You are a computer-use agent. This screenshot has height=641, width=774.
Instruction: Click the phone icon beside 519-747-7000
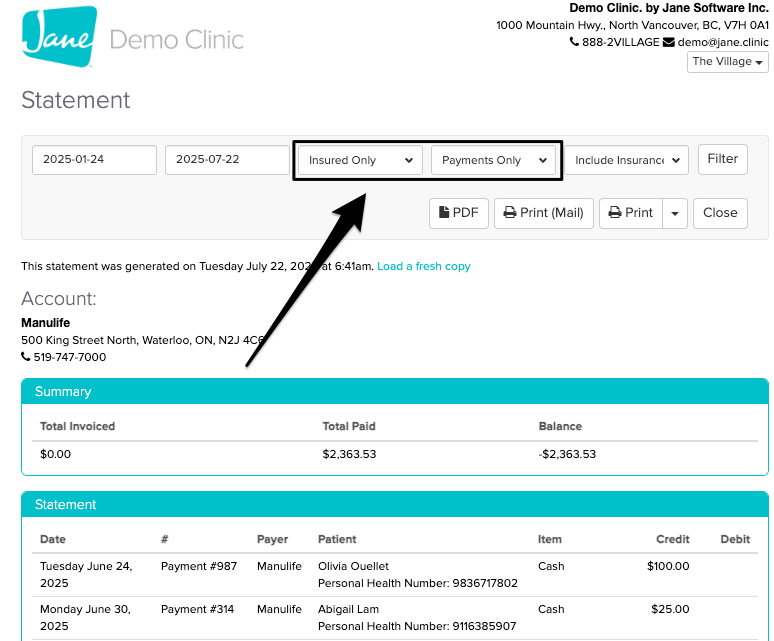pyautogui.click(x=26, y=356)
